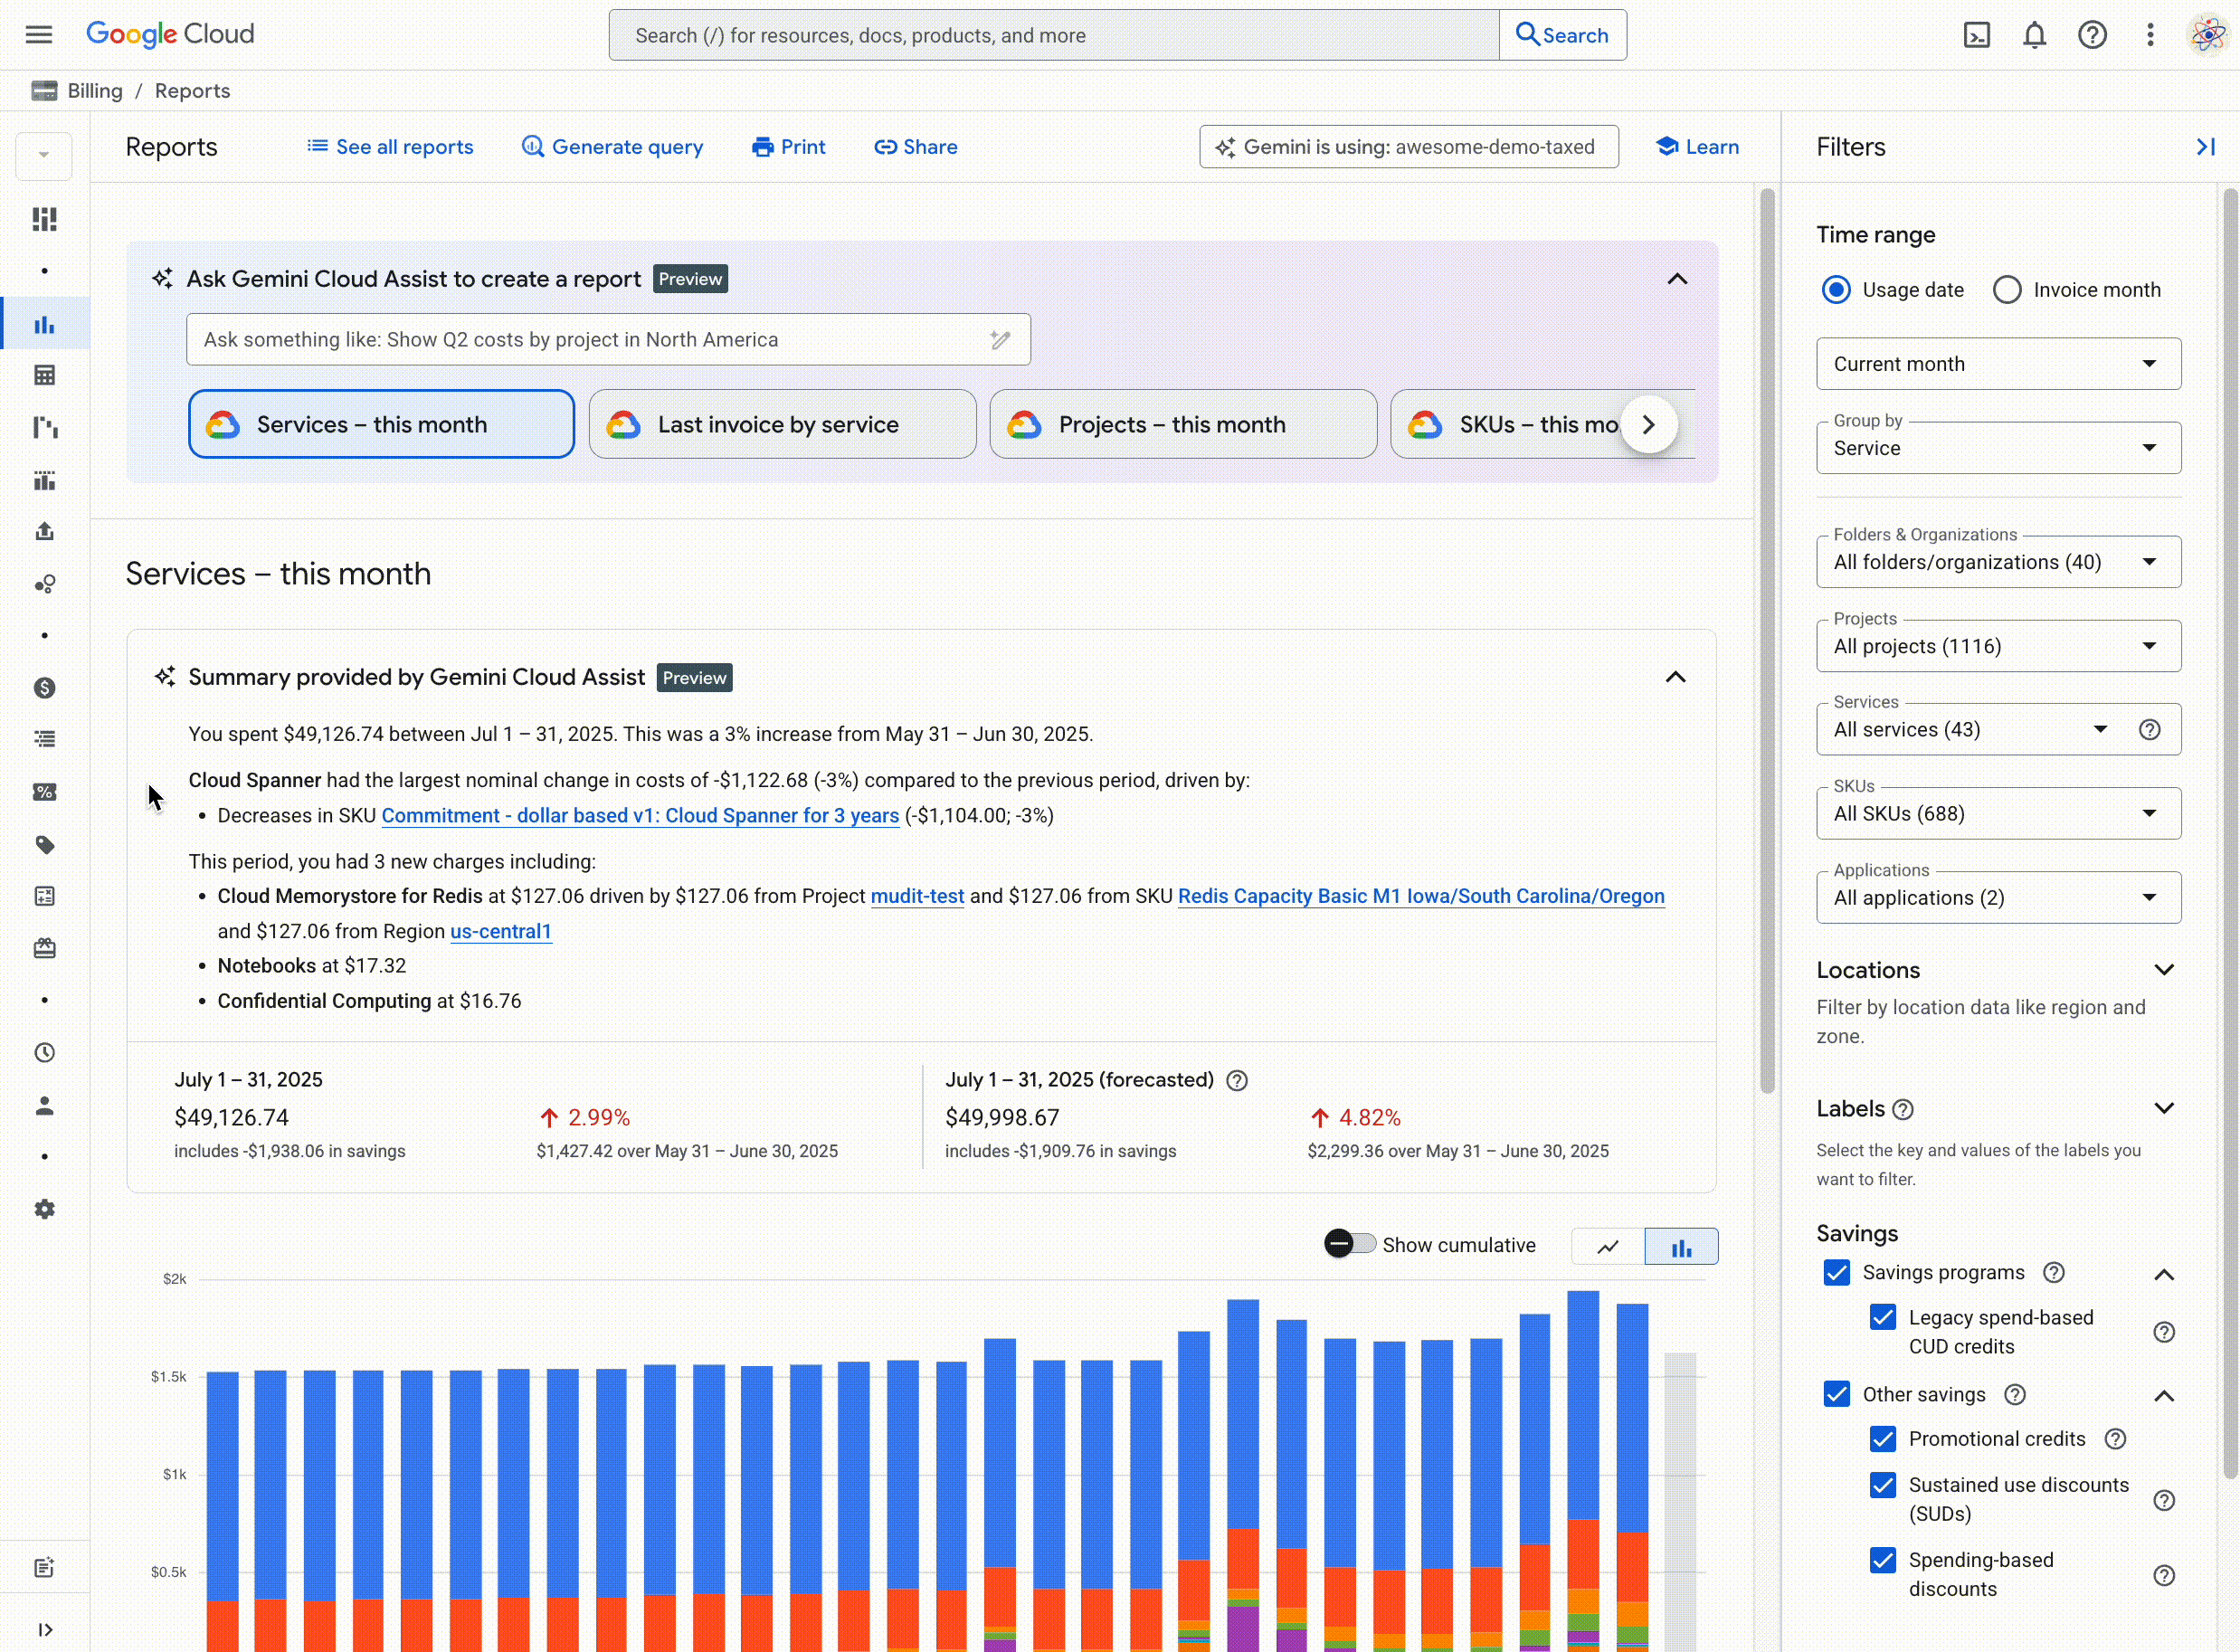Open the three-dot settings and utilities menu

pos(2149,35)
